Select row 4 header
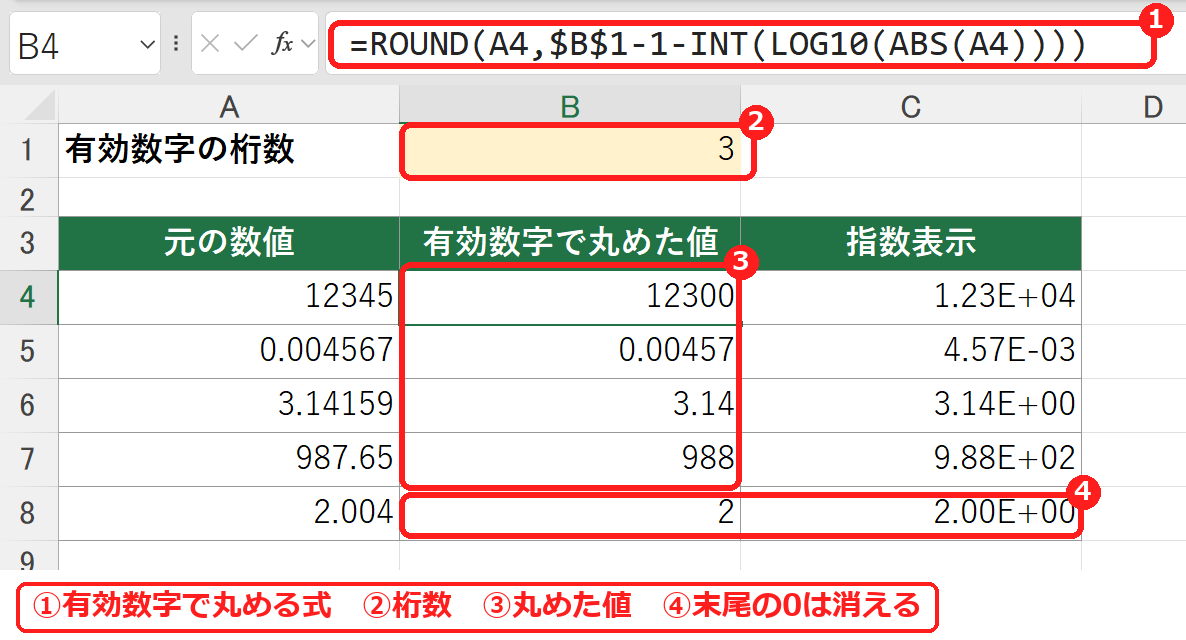Viewport: 1186px width, 640px height. (28, 297)
